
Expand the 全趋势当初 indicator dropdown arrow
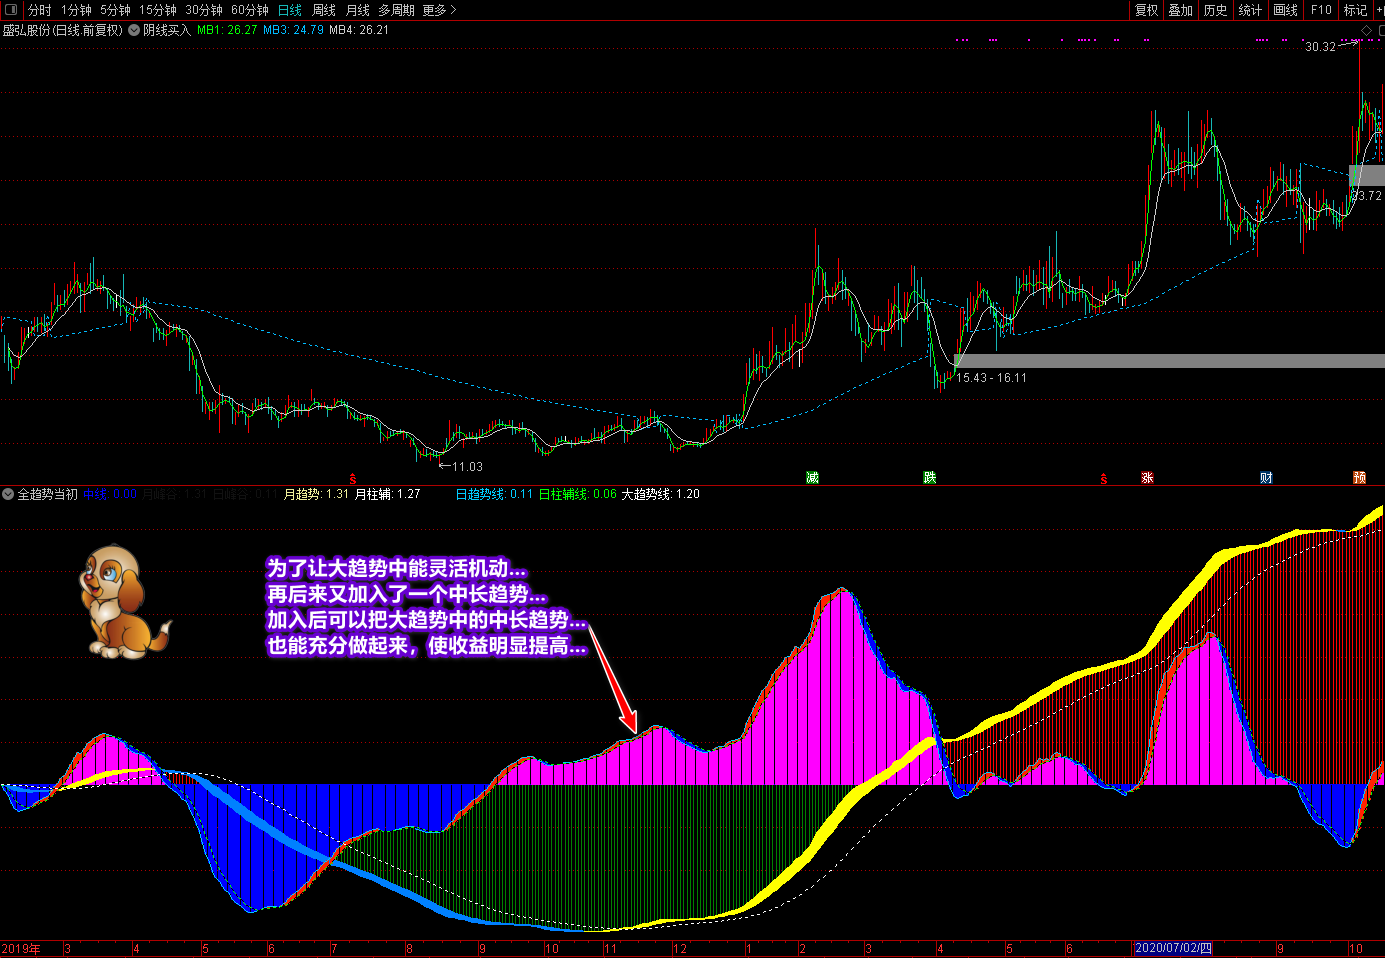pyautogui.click(x=8, y=494)
